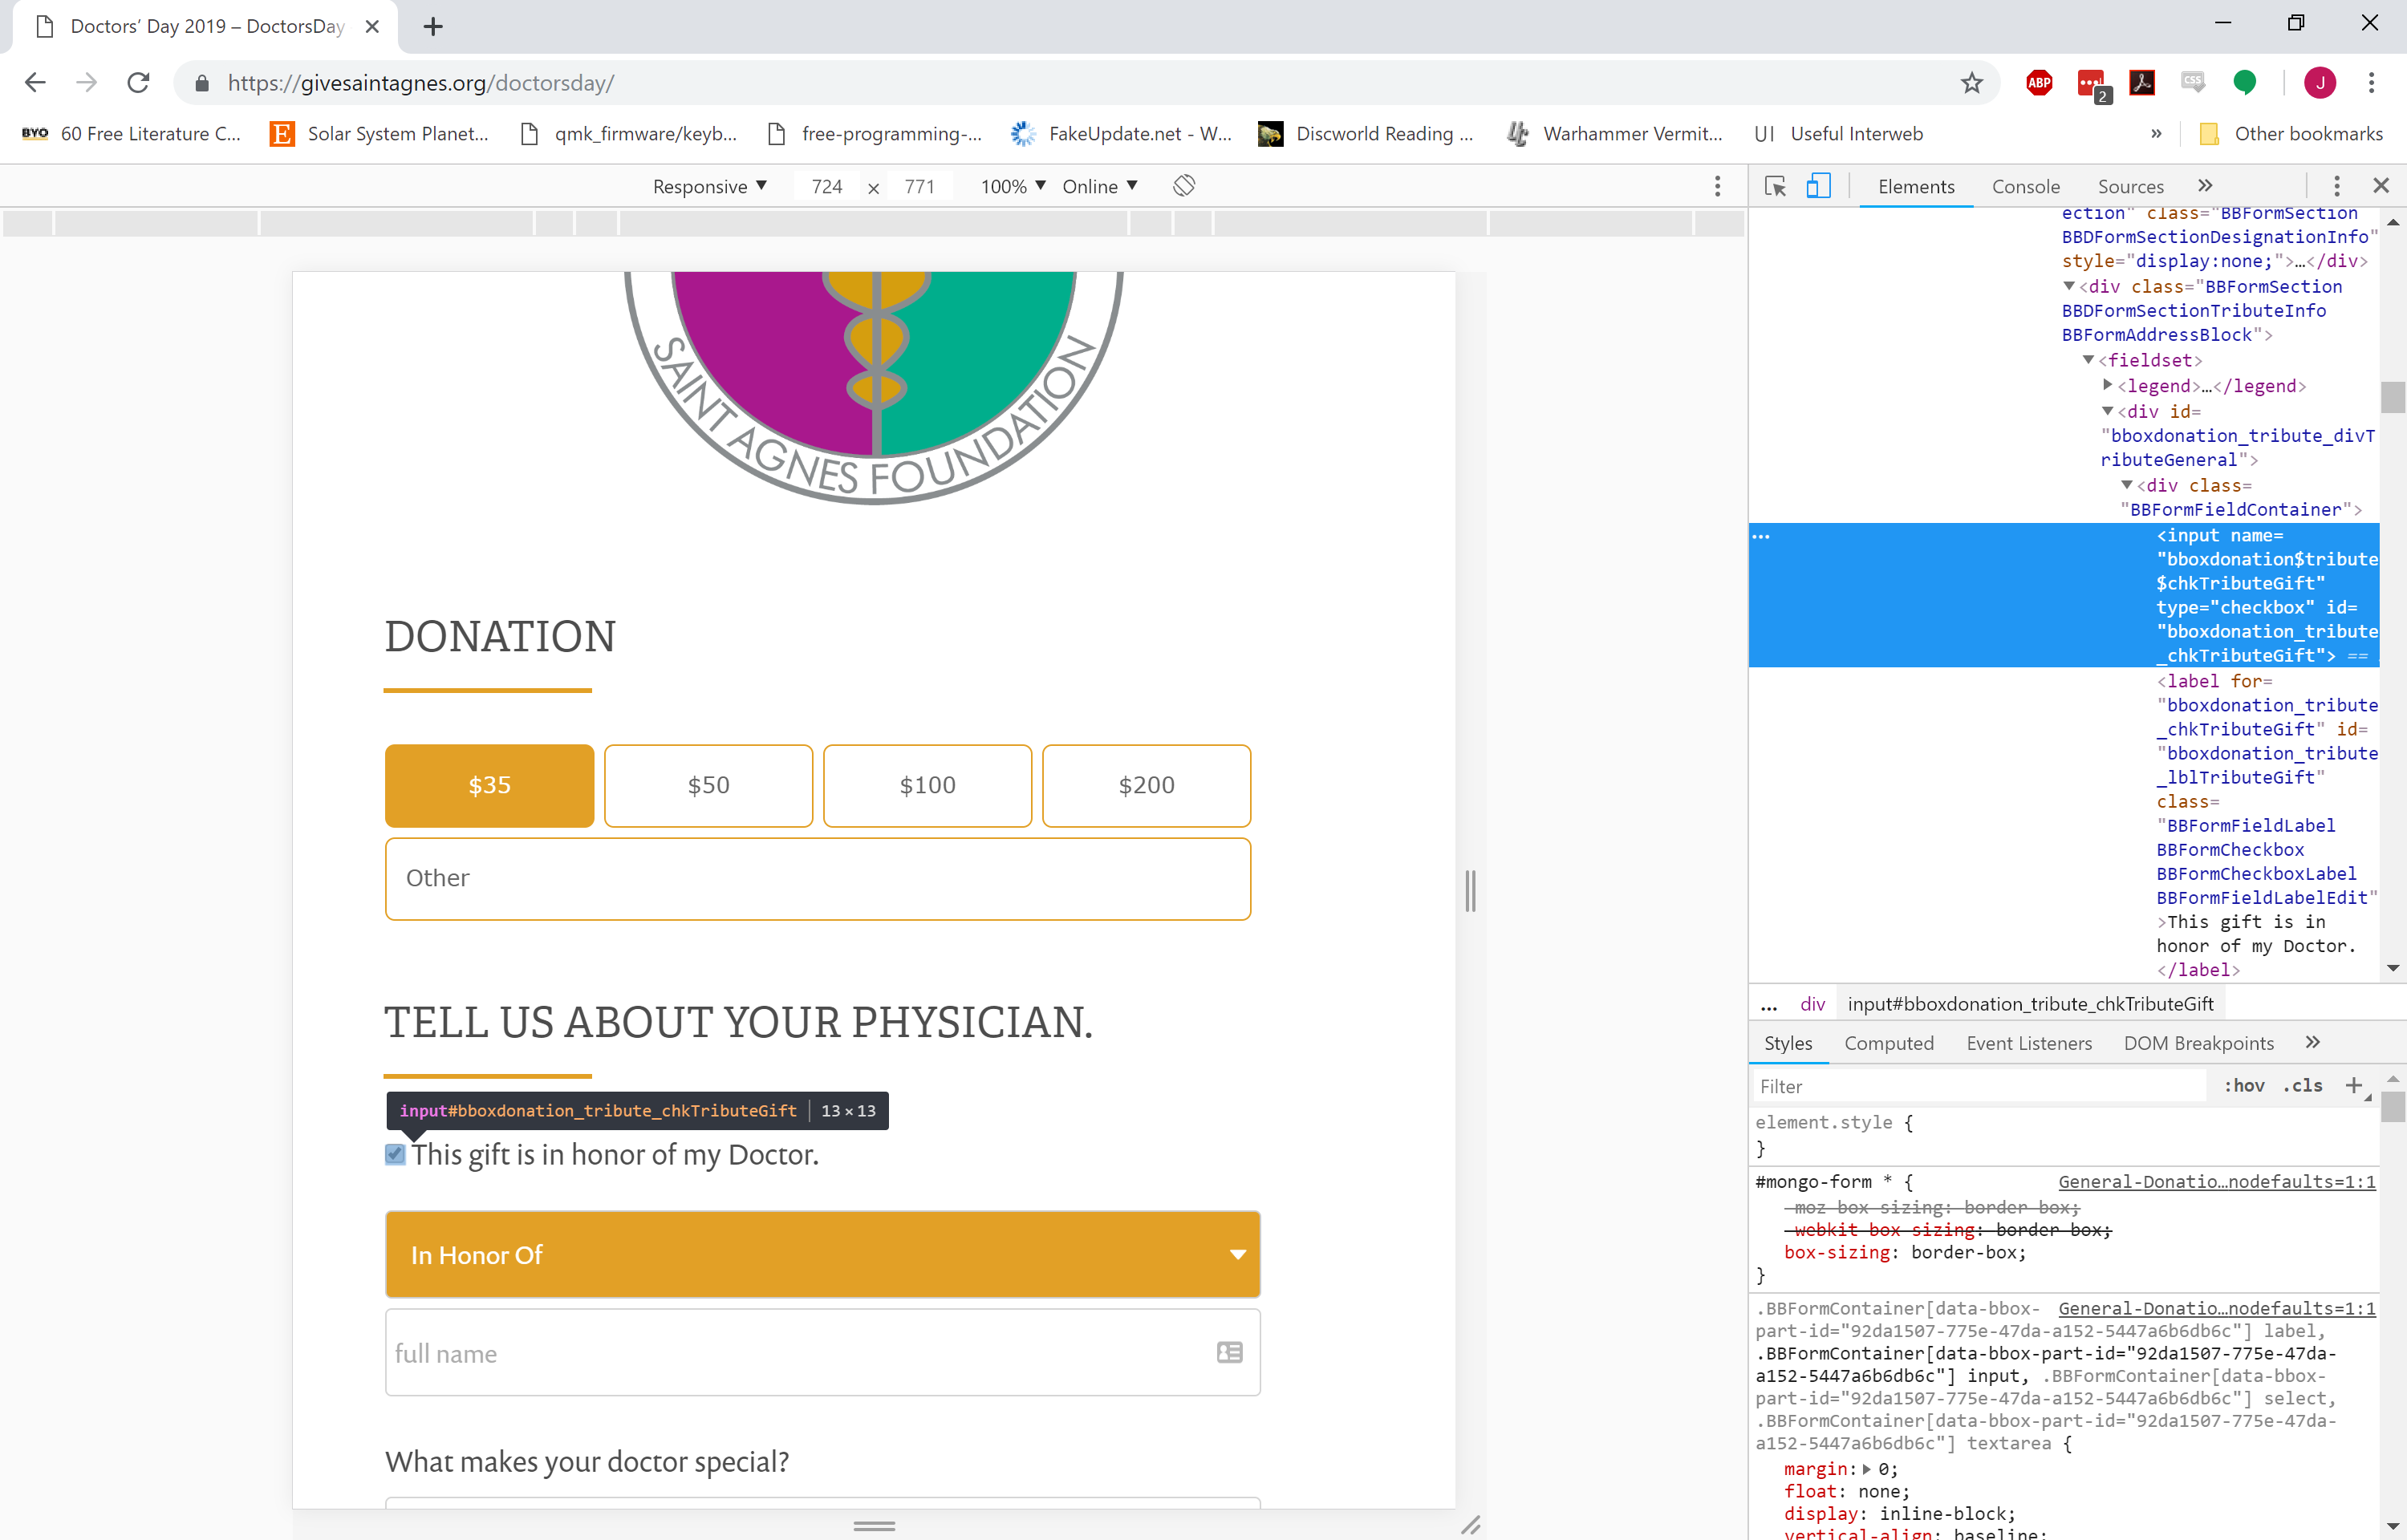Show hidden bookmarks chevron
The height and width of the screenshot is (1540, 2407).
pyautogui.click(x=2155, y=134)
